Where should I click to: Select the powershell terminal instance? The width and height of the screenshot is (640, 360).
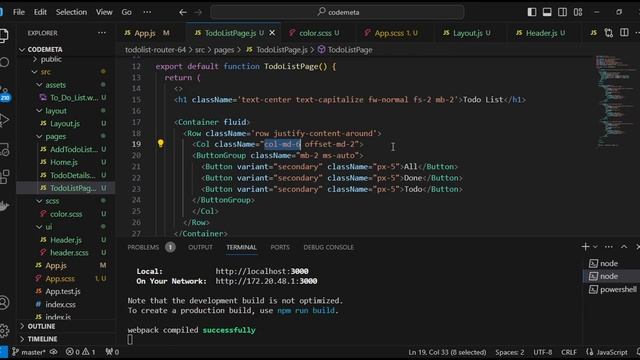(x=611, y=289)
